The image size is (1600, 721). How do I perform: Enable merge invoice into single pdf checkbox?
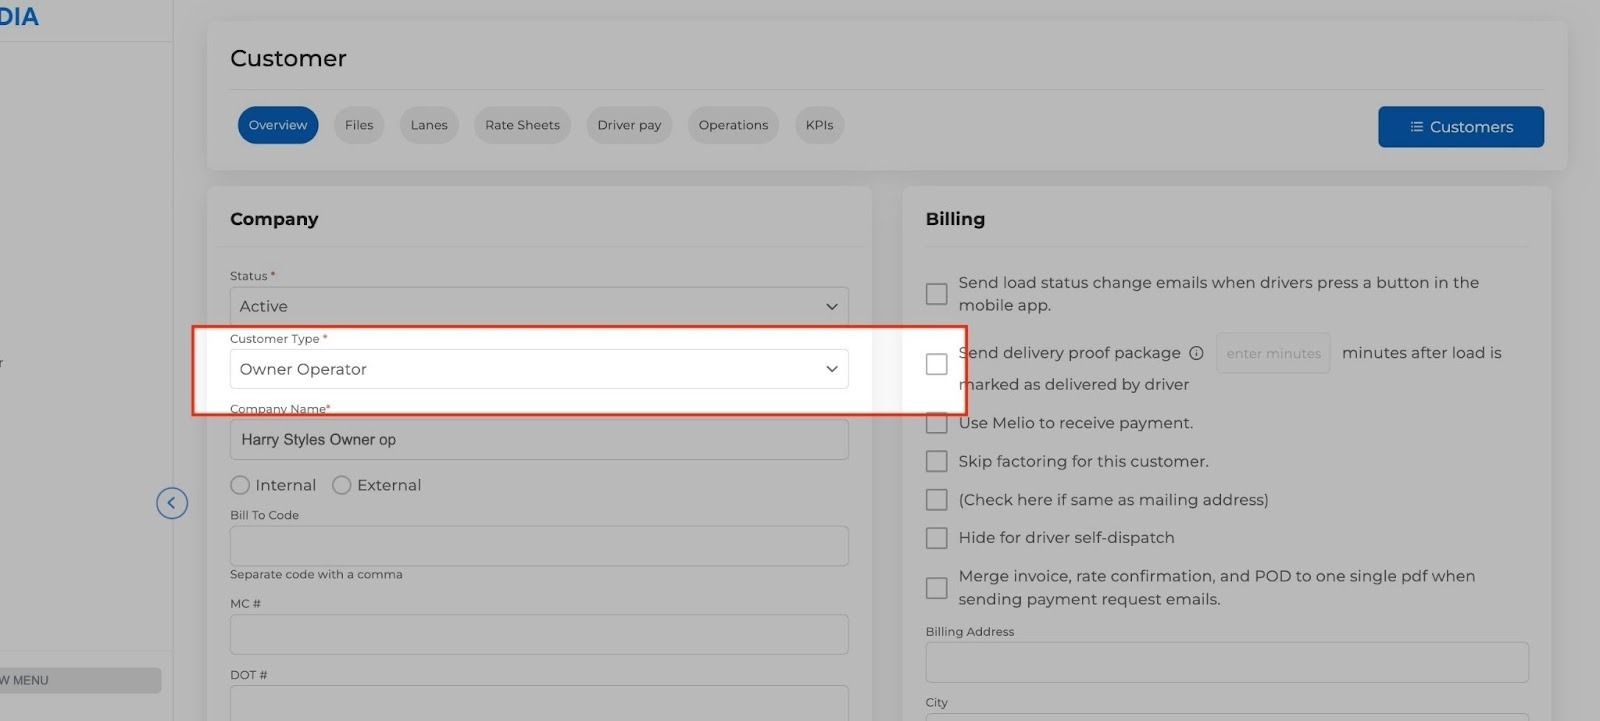[x=936, y=588]
